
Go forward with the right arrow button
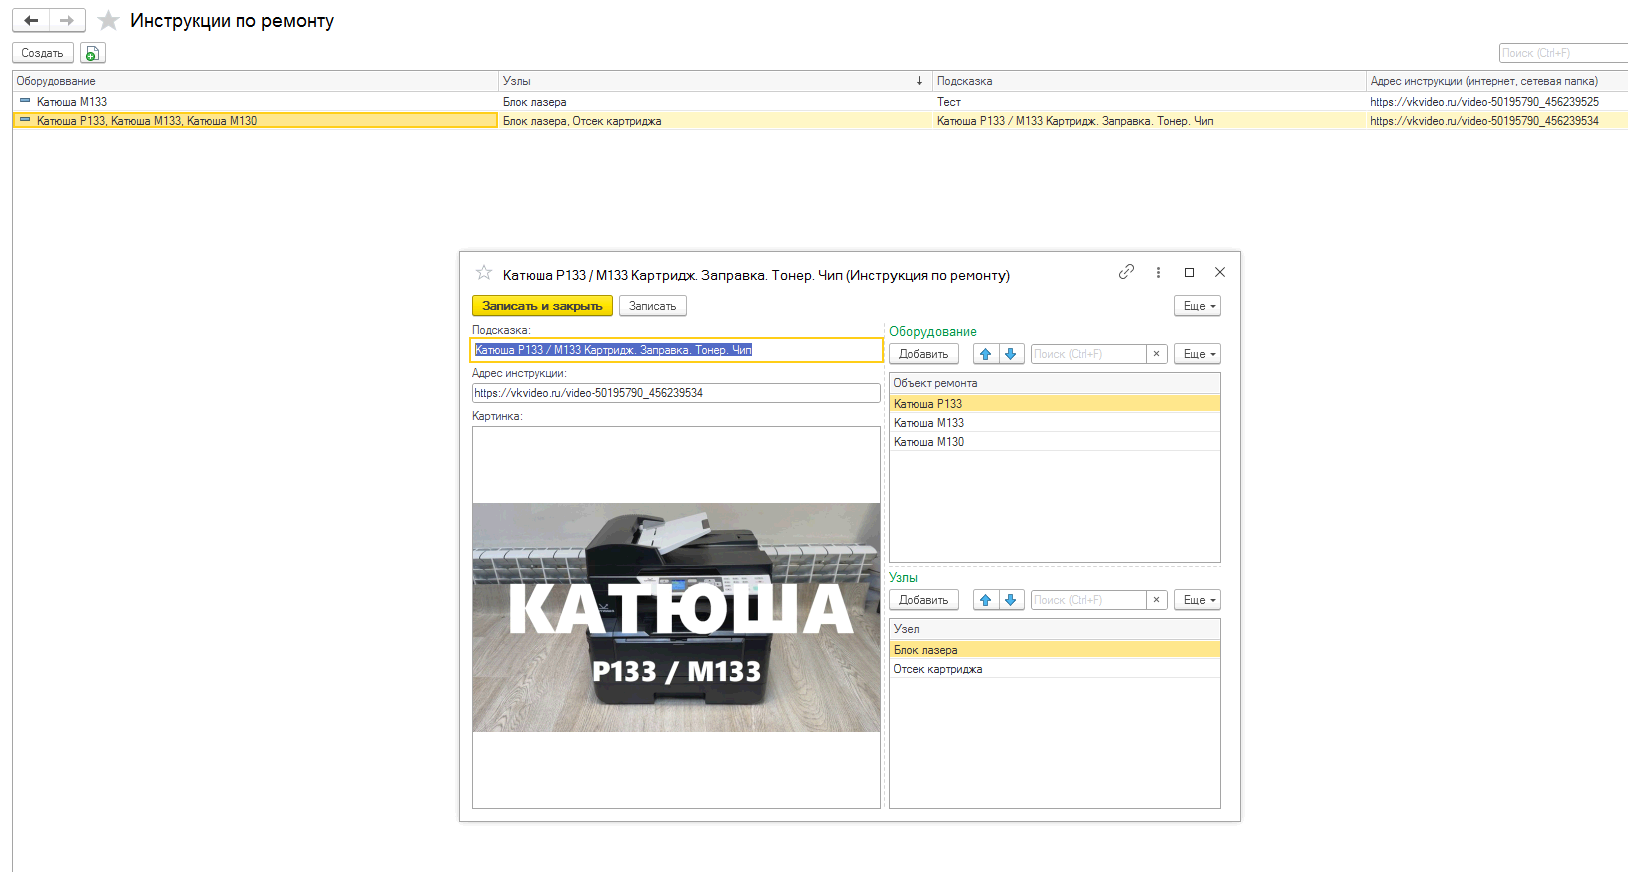click(x=67, y=20)
